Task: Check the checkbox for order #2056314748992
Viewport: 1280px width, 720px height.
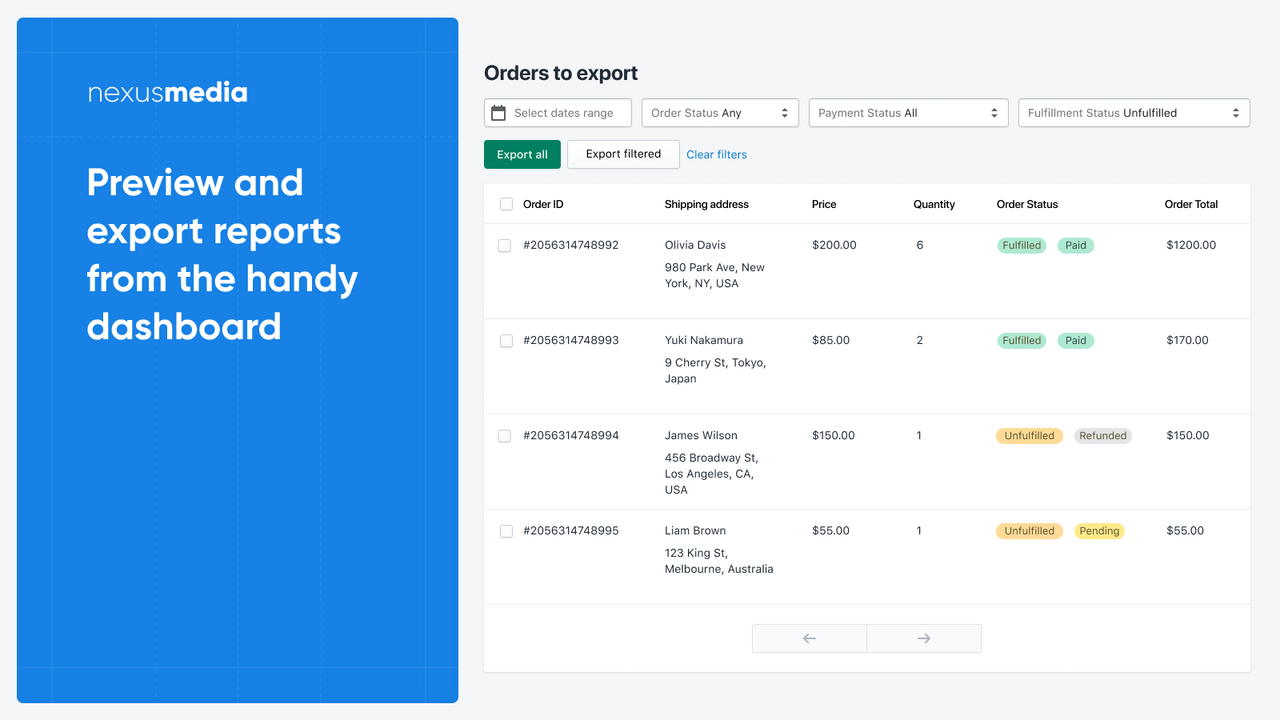Action: (506, 245)
